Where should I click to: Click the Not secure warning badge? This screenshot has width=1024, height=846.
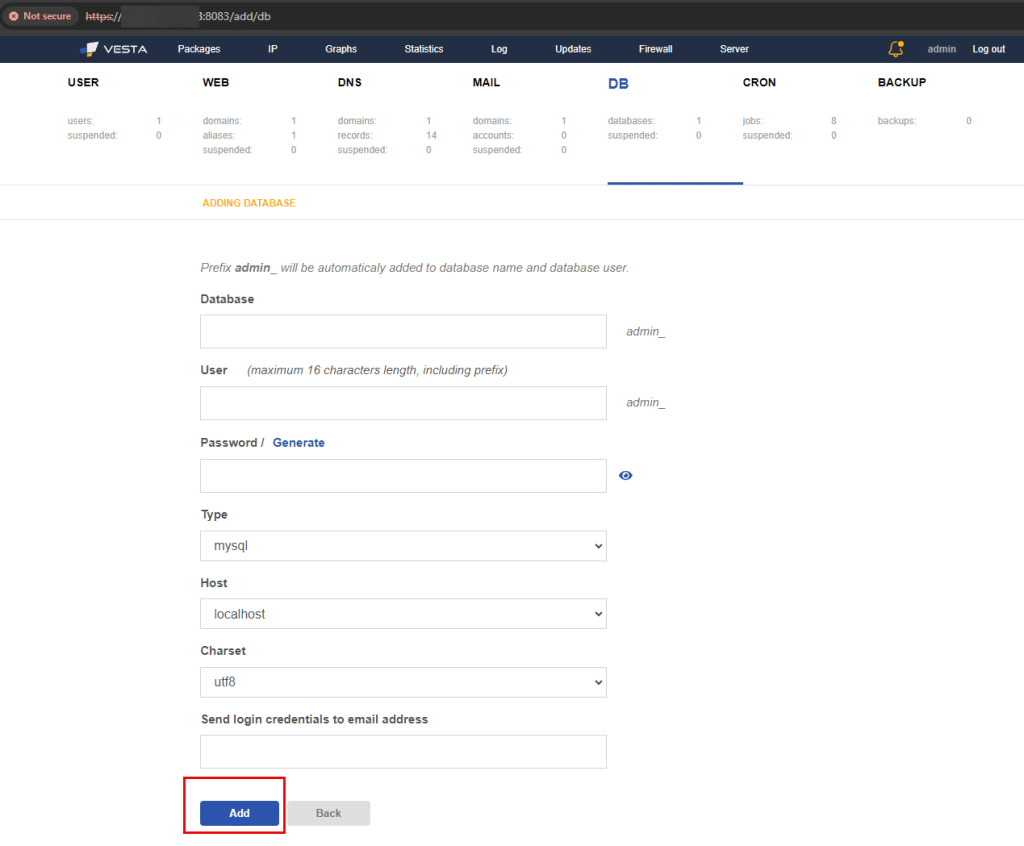pyautogui.click(x=41, y=16)
